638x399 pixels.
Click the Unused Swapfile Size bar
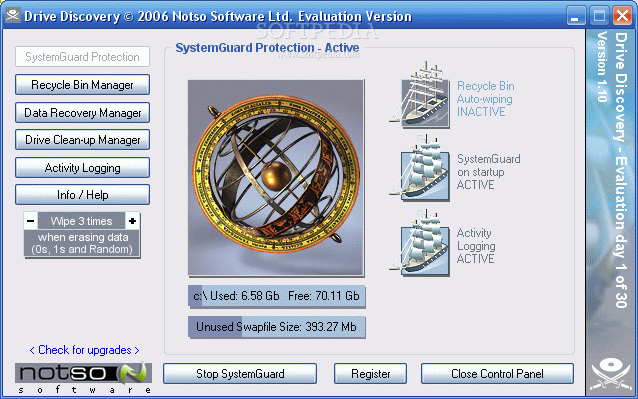pyautogui.click(x=277, y=327)
